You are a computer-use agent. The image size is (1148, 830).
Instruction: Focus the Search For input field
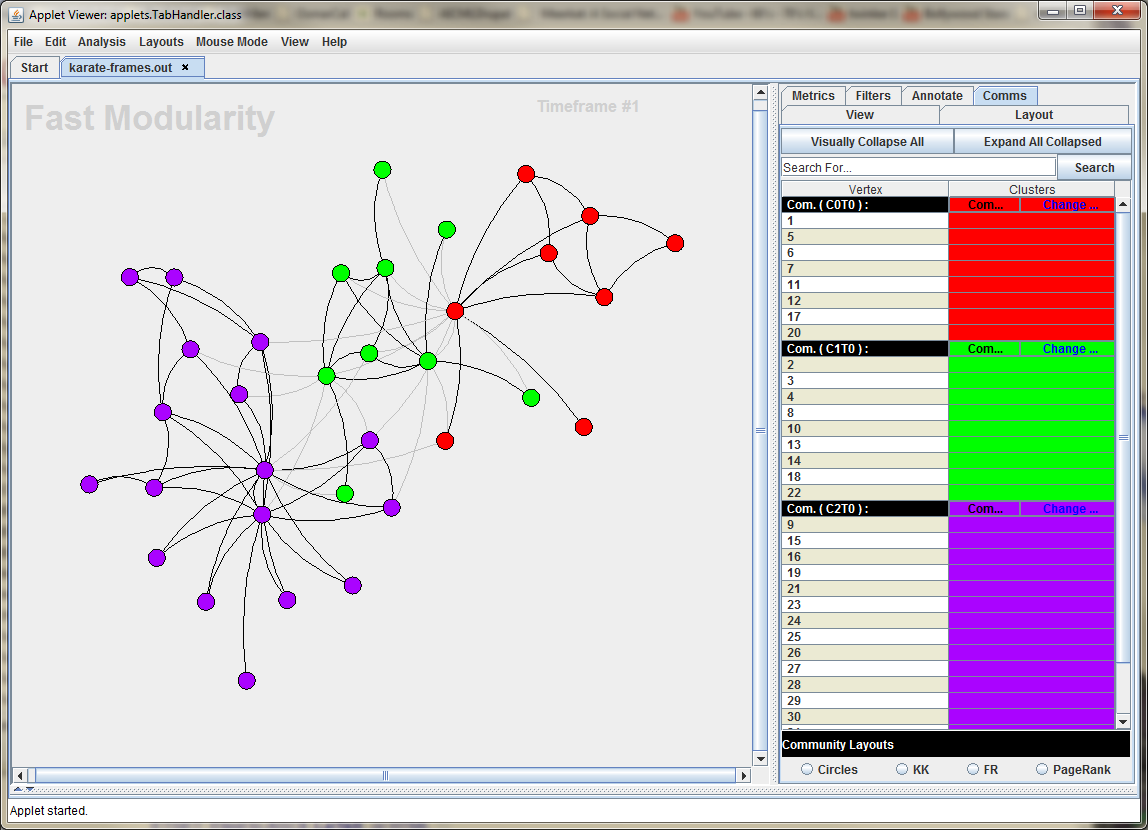(x=918, y=168)
